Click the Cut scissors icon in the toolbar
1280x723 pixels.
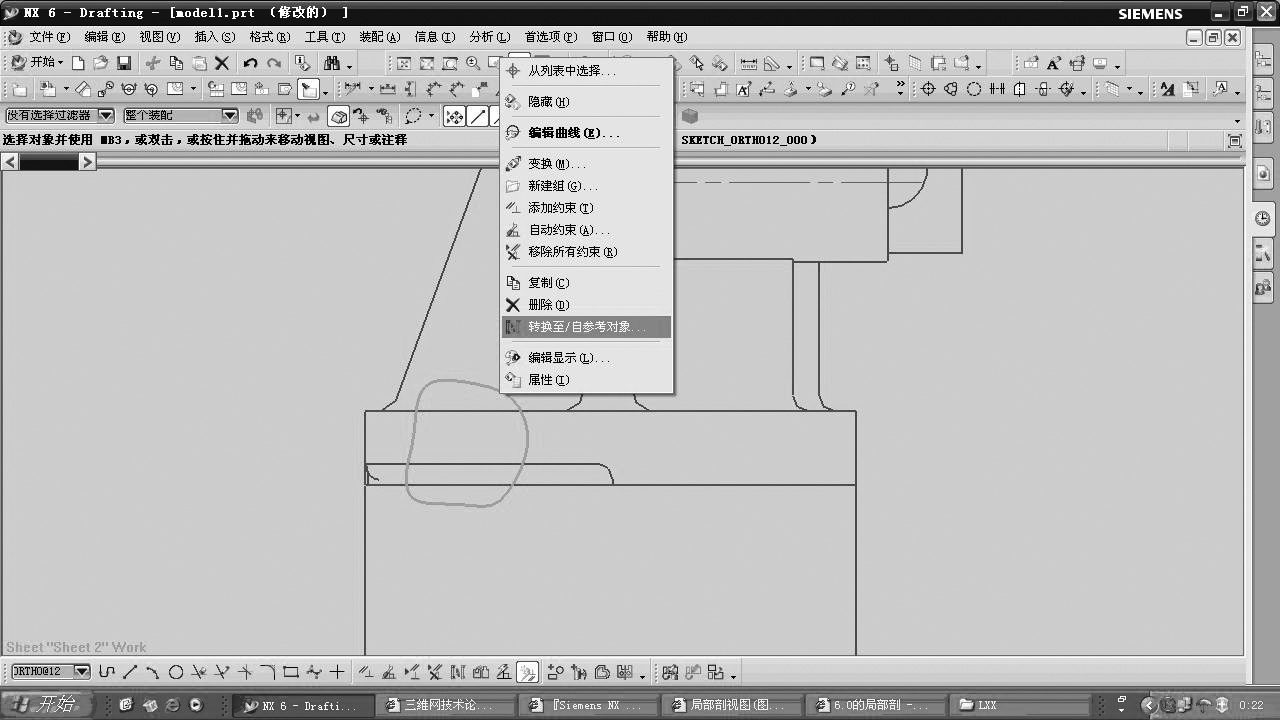click(x=153, y=63)
